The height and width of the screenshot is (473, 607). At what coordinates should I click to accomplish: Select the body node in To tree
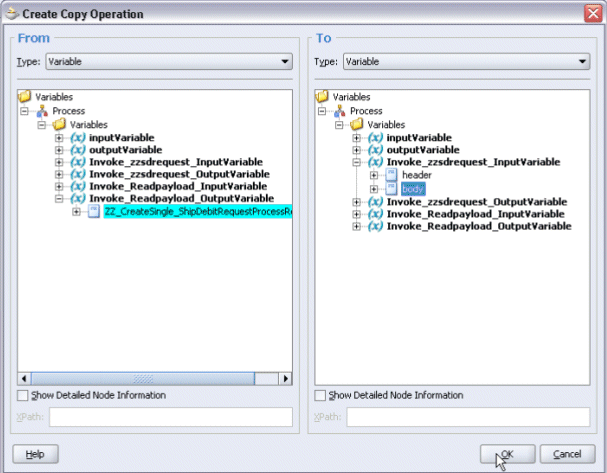click(x=413, y=189)
